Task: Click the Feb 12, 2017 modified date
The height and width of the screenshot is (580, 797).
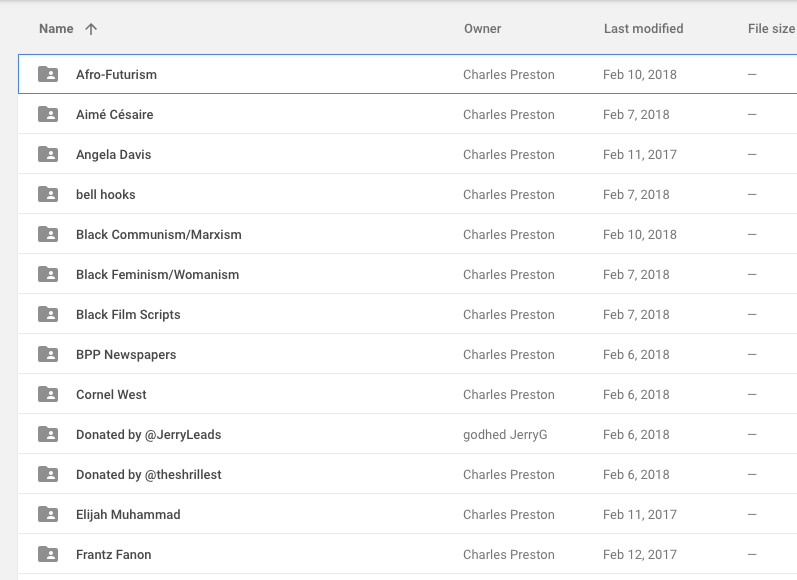Action: (640, 554)
